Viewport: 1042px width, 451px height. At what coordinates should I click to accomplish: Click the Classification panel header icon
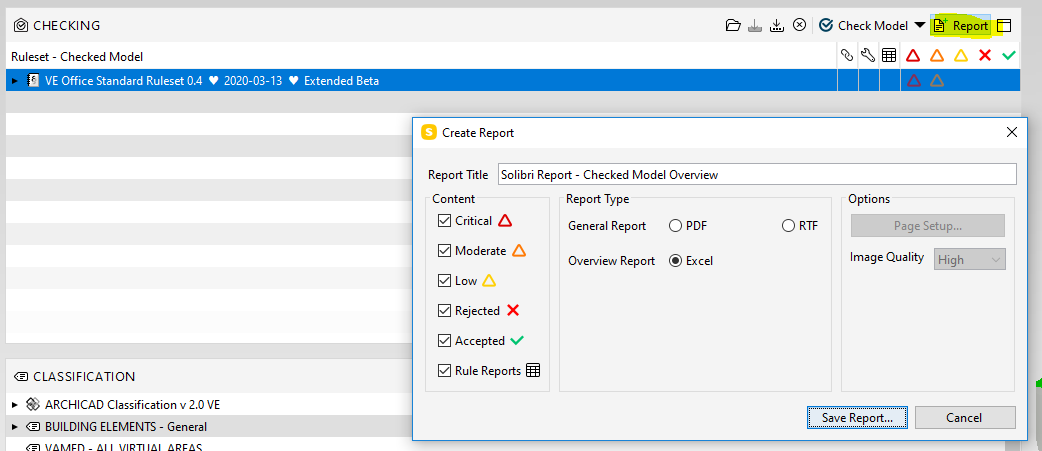pyautogui.click(x=21, y=377)
